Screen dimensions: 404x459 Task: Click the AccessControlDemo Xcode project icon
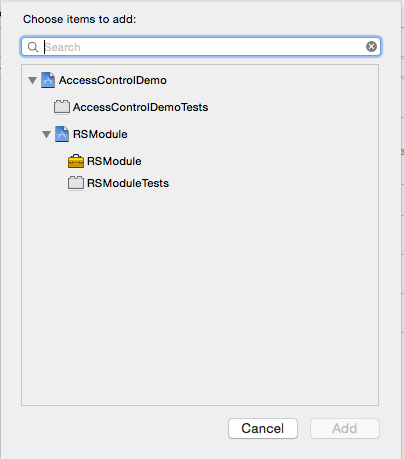point(48,80)
